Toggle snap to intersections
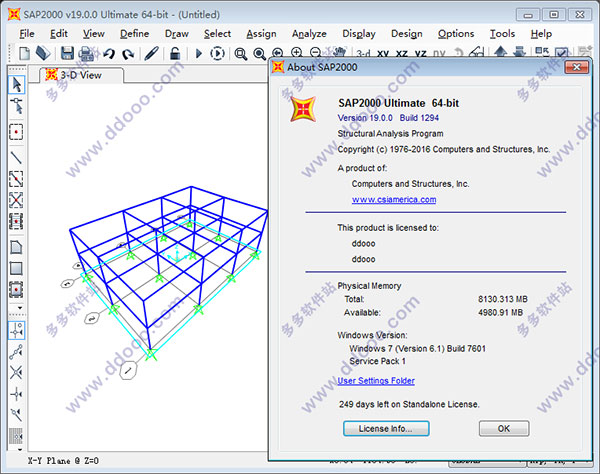Screen dimensions: 600x474 coord(16,373)
